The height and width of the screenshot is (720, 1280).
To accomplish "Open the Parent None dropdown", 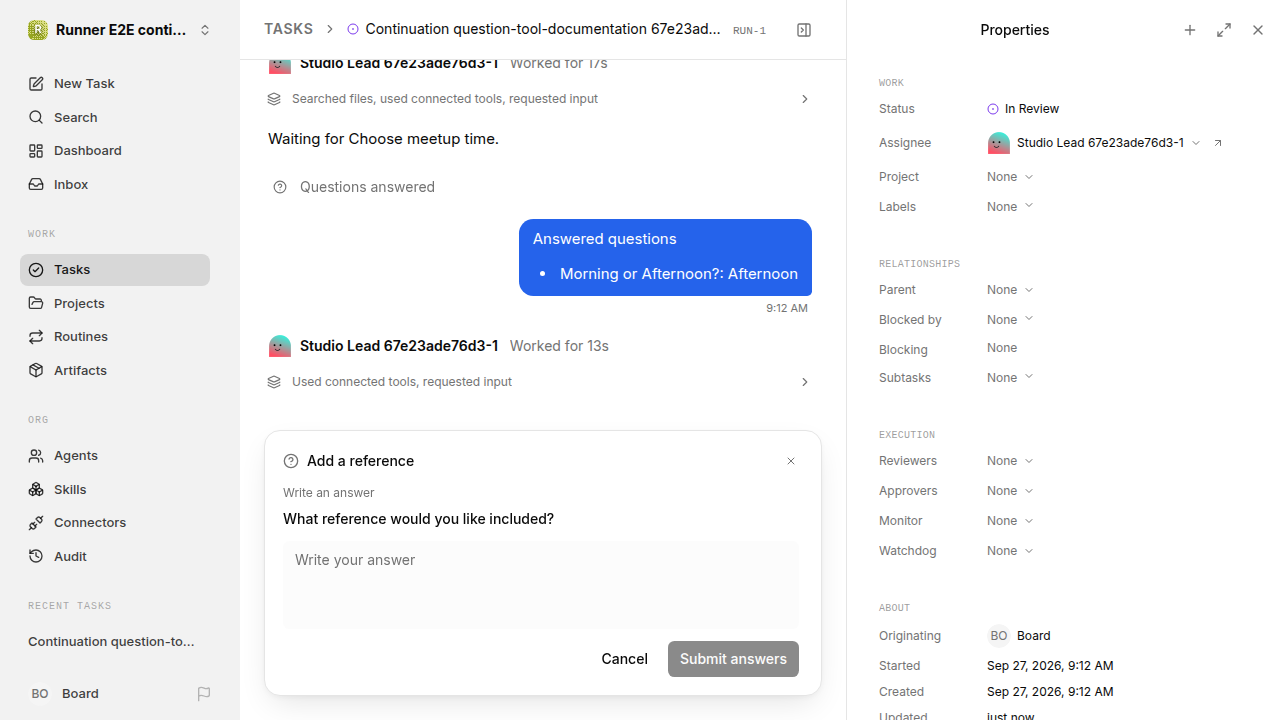I will 1010,290.
